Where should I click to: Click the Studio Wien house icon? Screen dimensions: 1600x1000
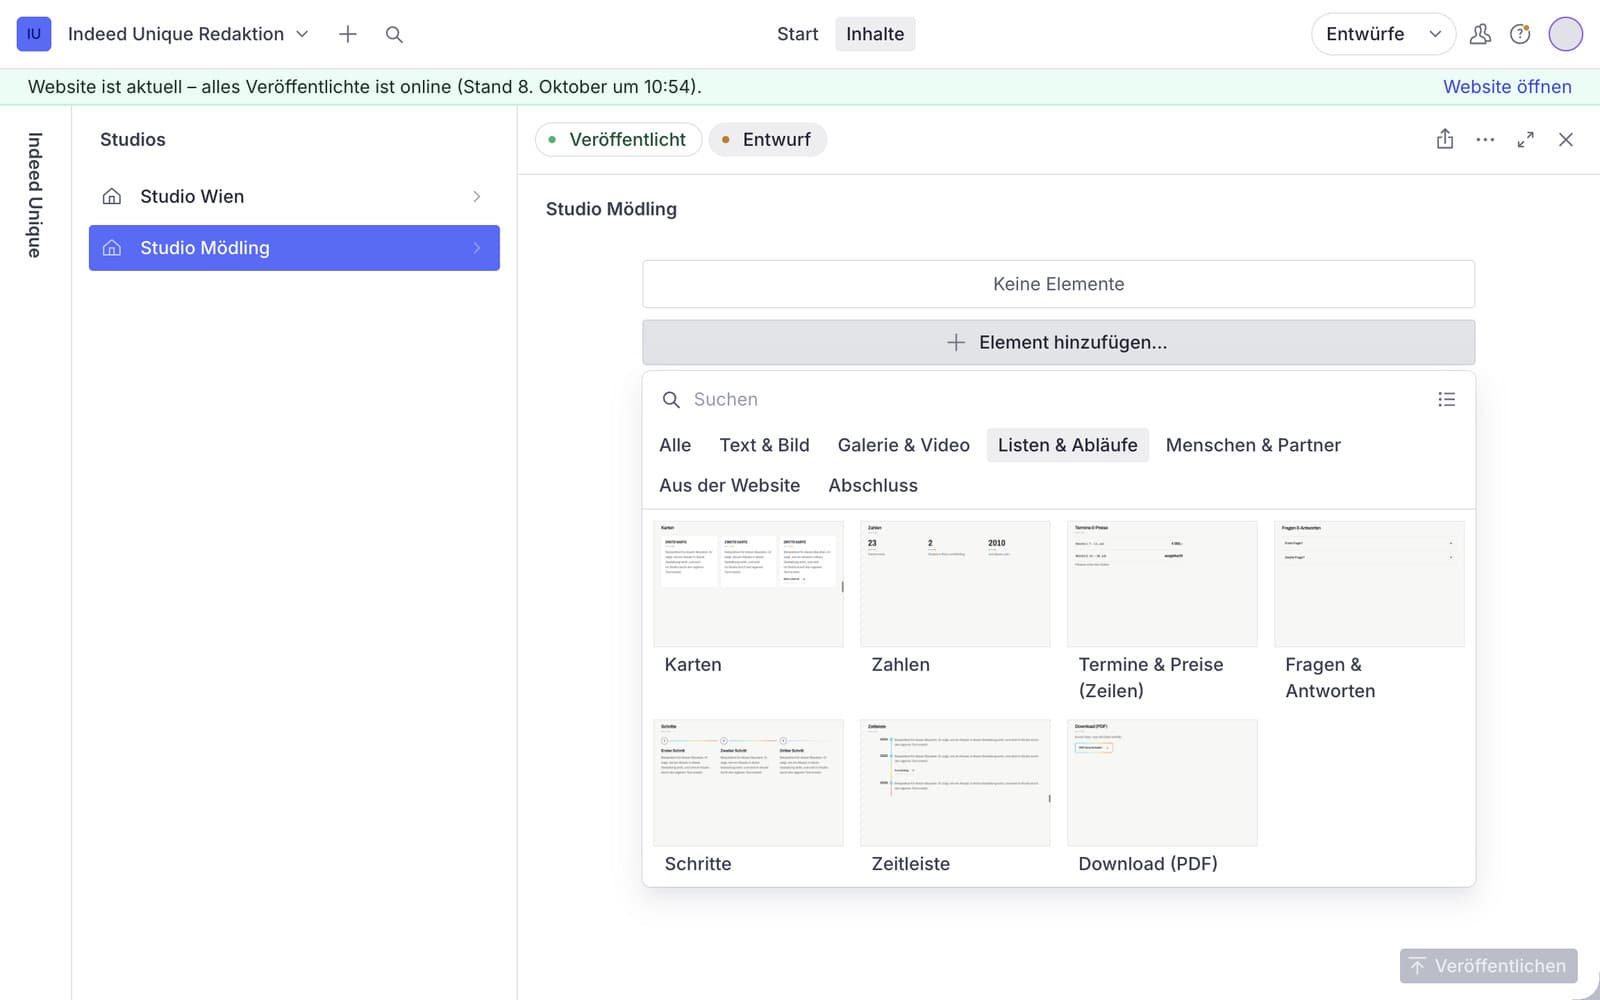pos(112,197)
